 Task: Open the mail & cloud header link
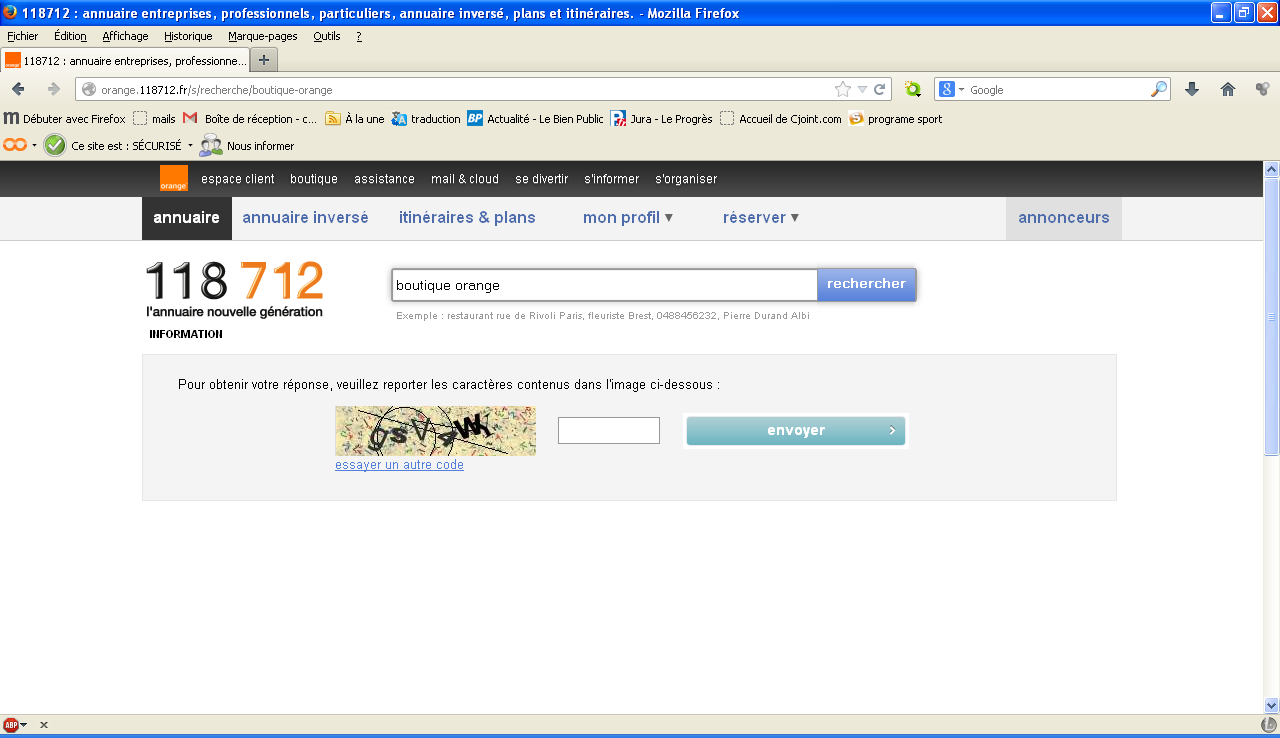pos(465,179)
